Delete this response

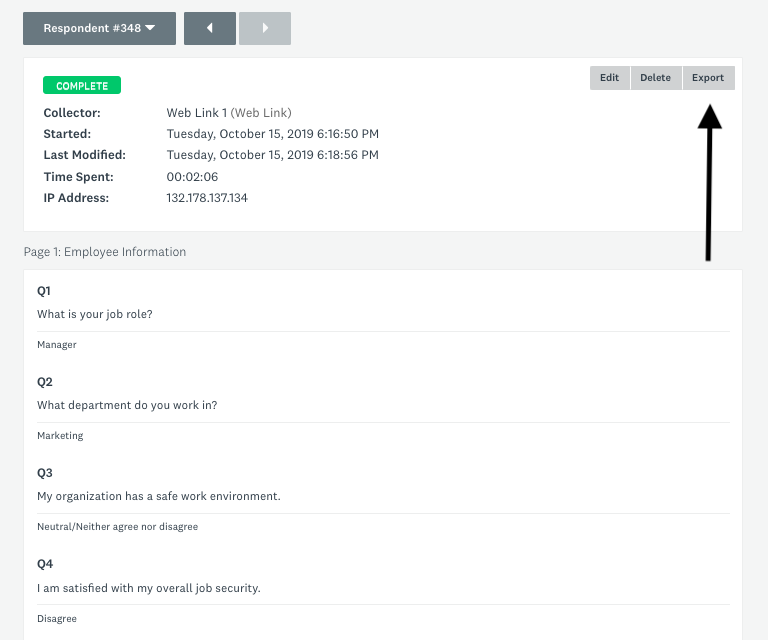coord(655,78)
